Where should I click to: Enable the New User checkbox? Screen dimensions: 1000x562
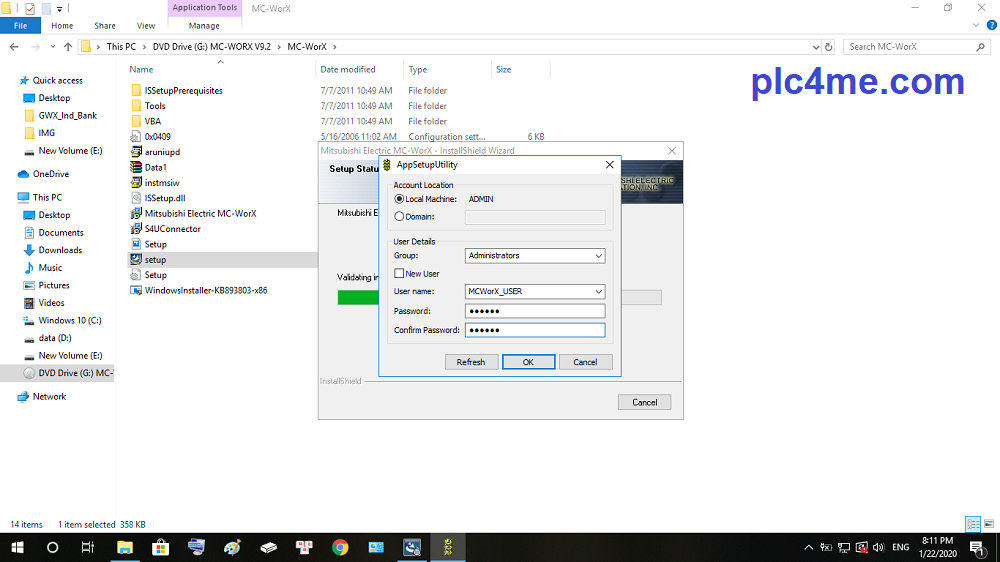[x=399, y=273]
